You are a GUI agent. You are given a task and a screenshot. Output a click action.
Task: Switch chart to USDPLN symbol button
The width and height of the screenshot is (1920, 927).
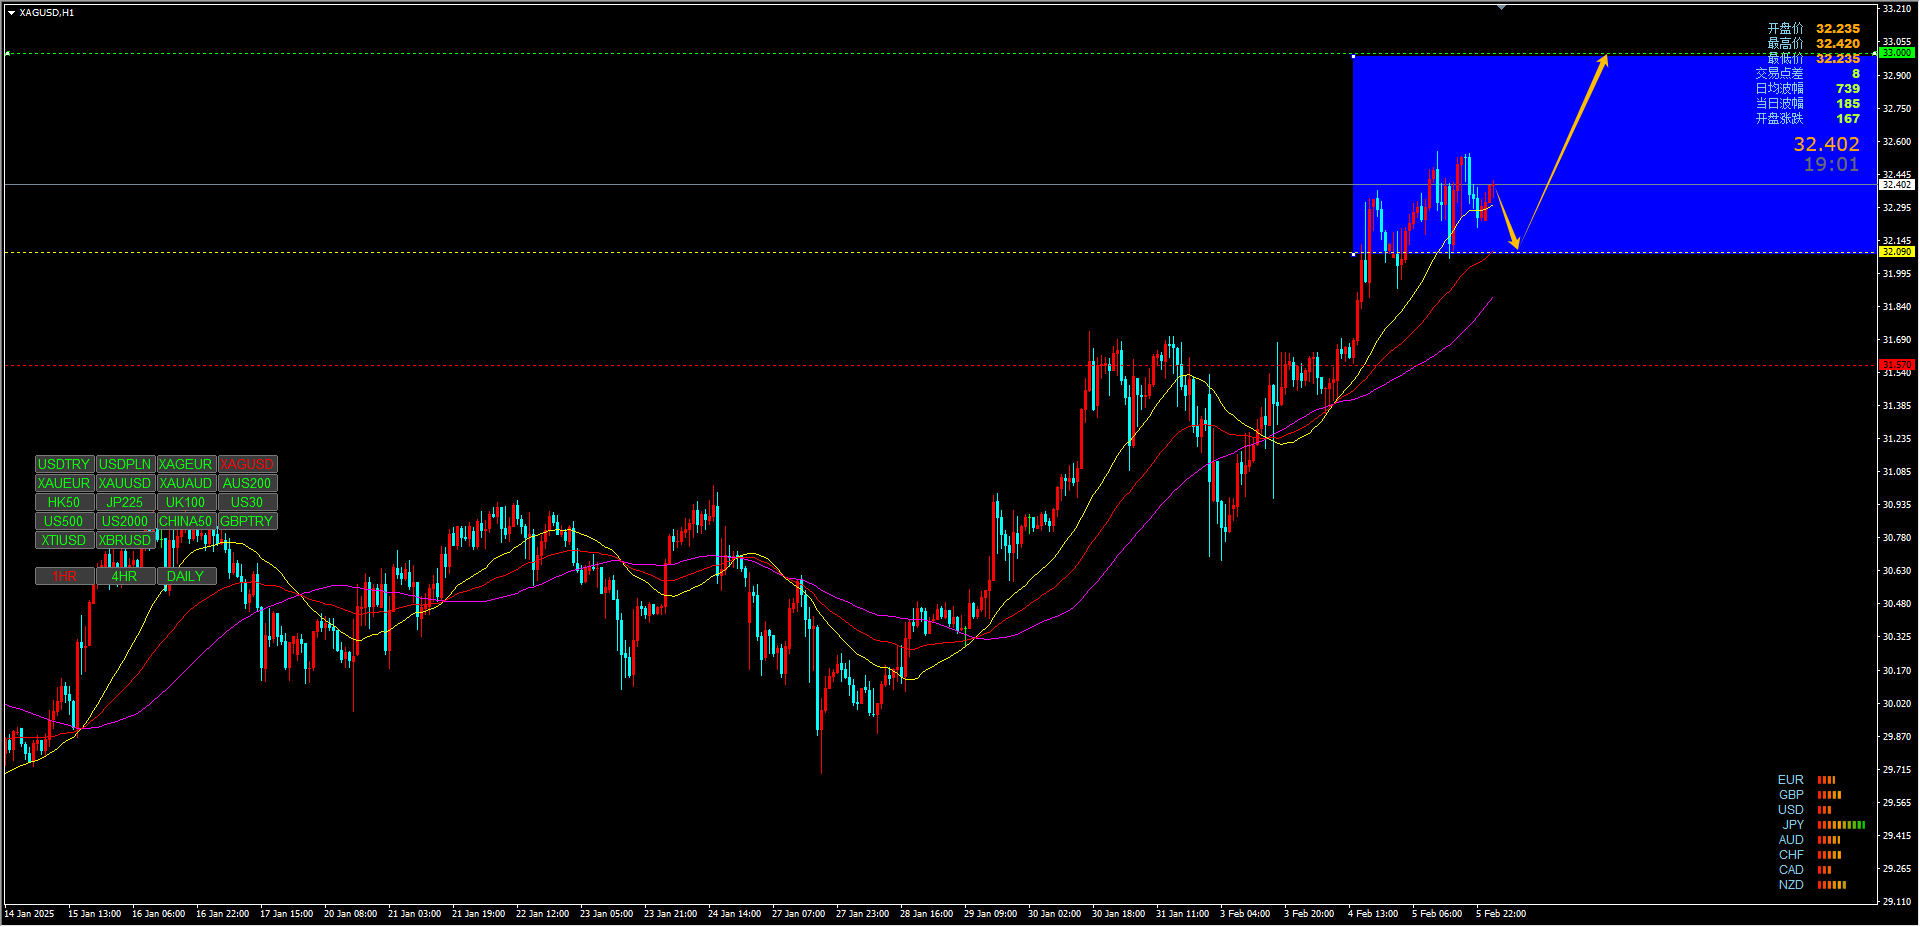[x=125, y=464]
